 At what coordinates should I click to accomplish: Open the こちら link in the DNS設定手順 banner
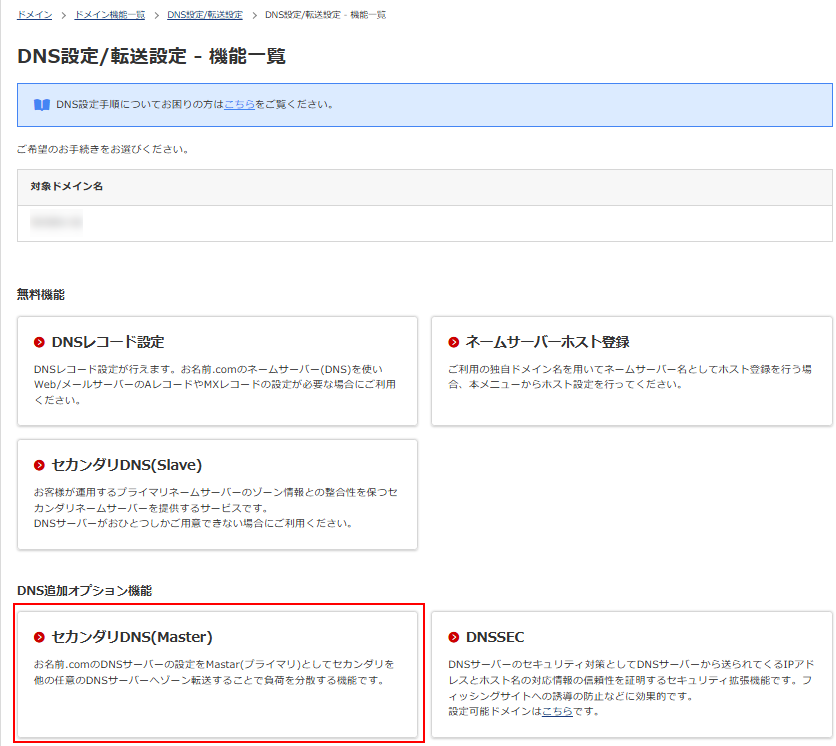239,104
